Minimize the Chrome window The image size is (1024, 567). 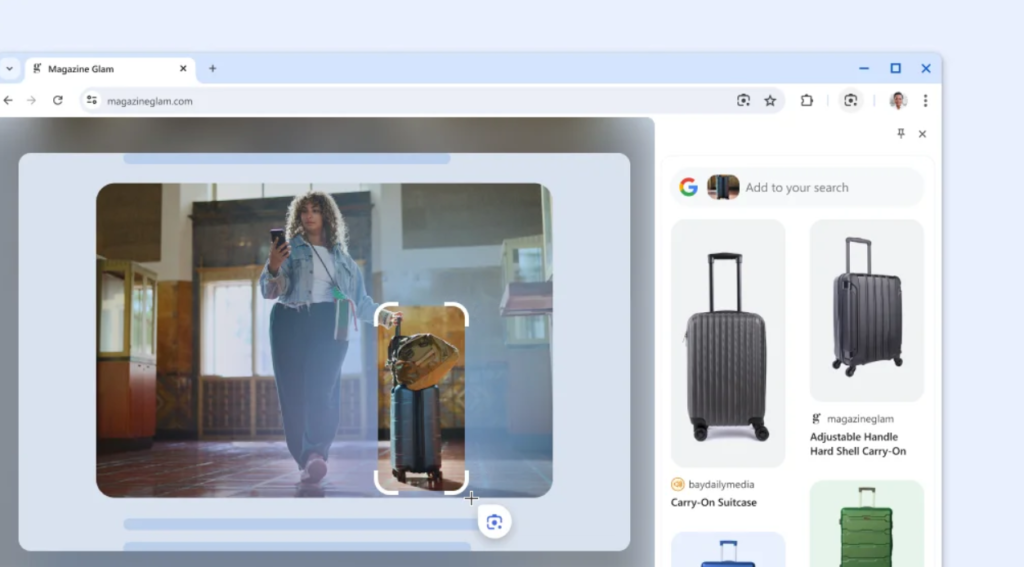[x=864, y=69]
